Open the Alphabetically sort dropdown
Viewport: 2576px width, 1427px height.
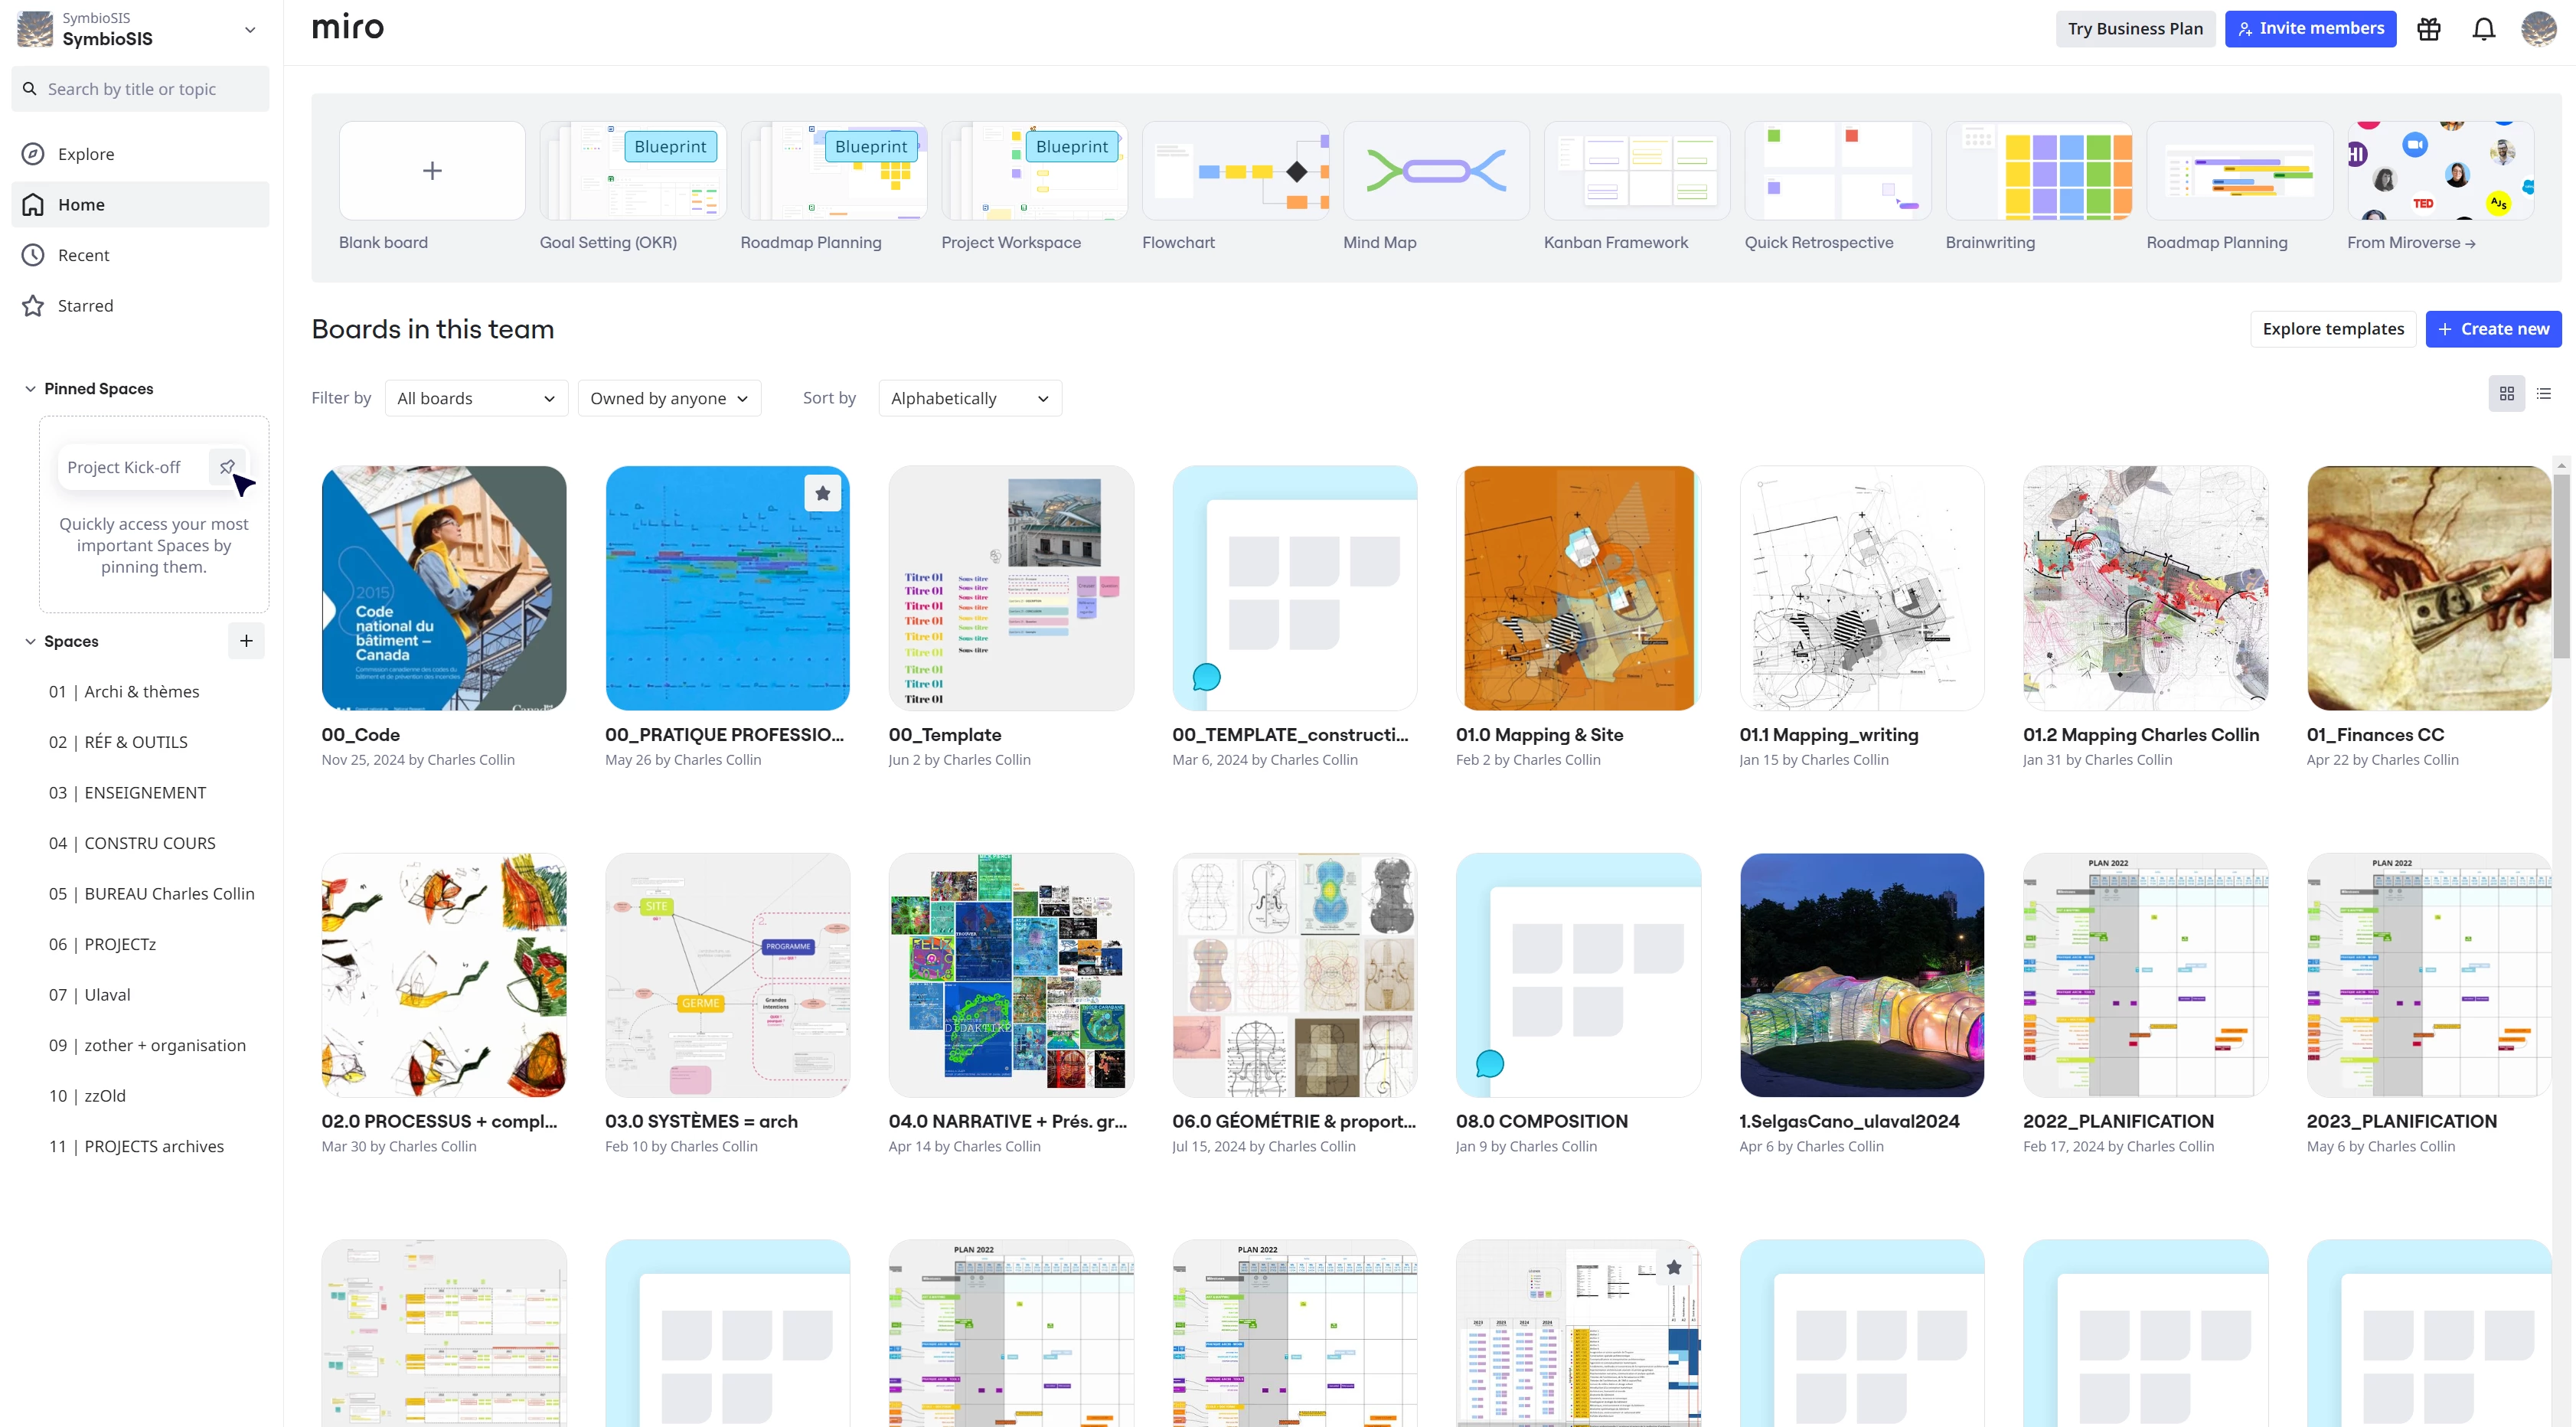click(x=969, y=398)
